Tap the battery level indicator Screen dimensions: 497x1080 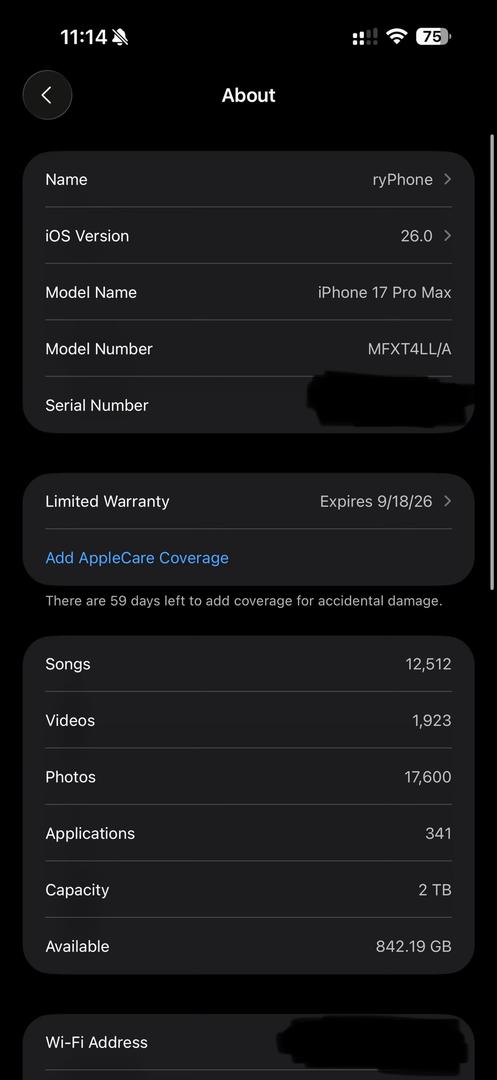coord(434,37)
